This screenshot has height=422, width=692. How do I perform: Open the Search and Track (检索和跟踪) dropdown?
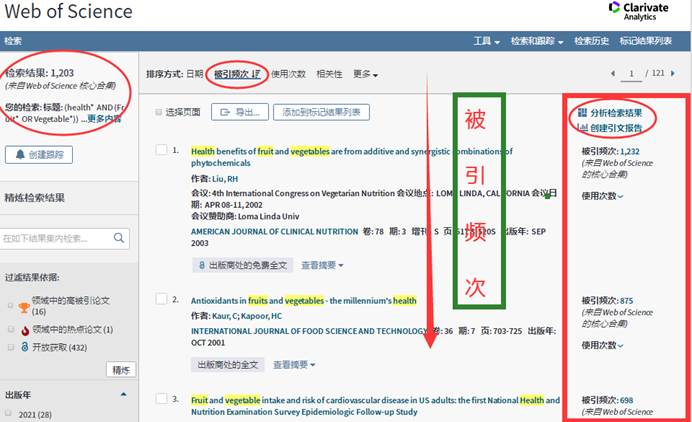[x=537, y=41]
